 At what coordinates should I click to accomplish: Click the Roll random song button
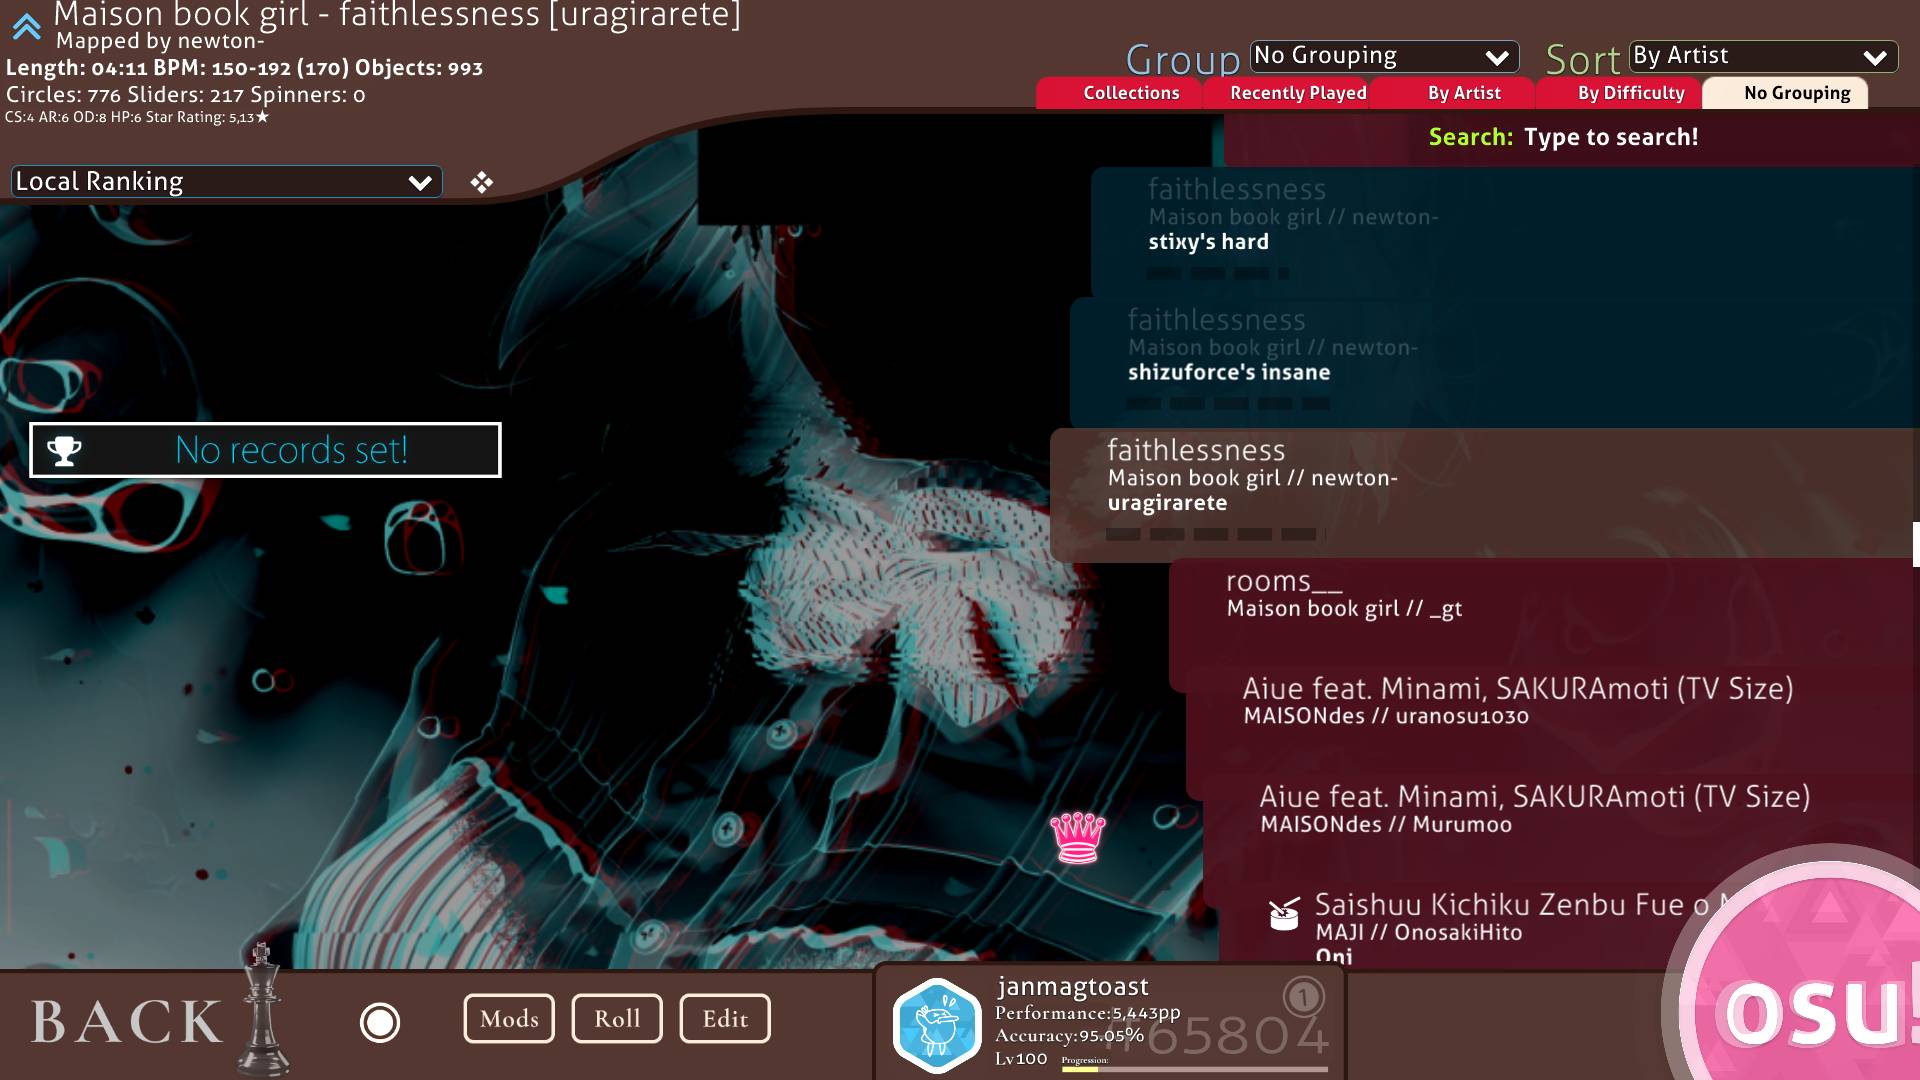click(617, 1019)
